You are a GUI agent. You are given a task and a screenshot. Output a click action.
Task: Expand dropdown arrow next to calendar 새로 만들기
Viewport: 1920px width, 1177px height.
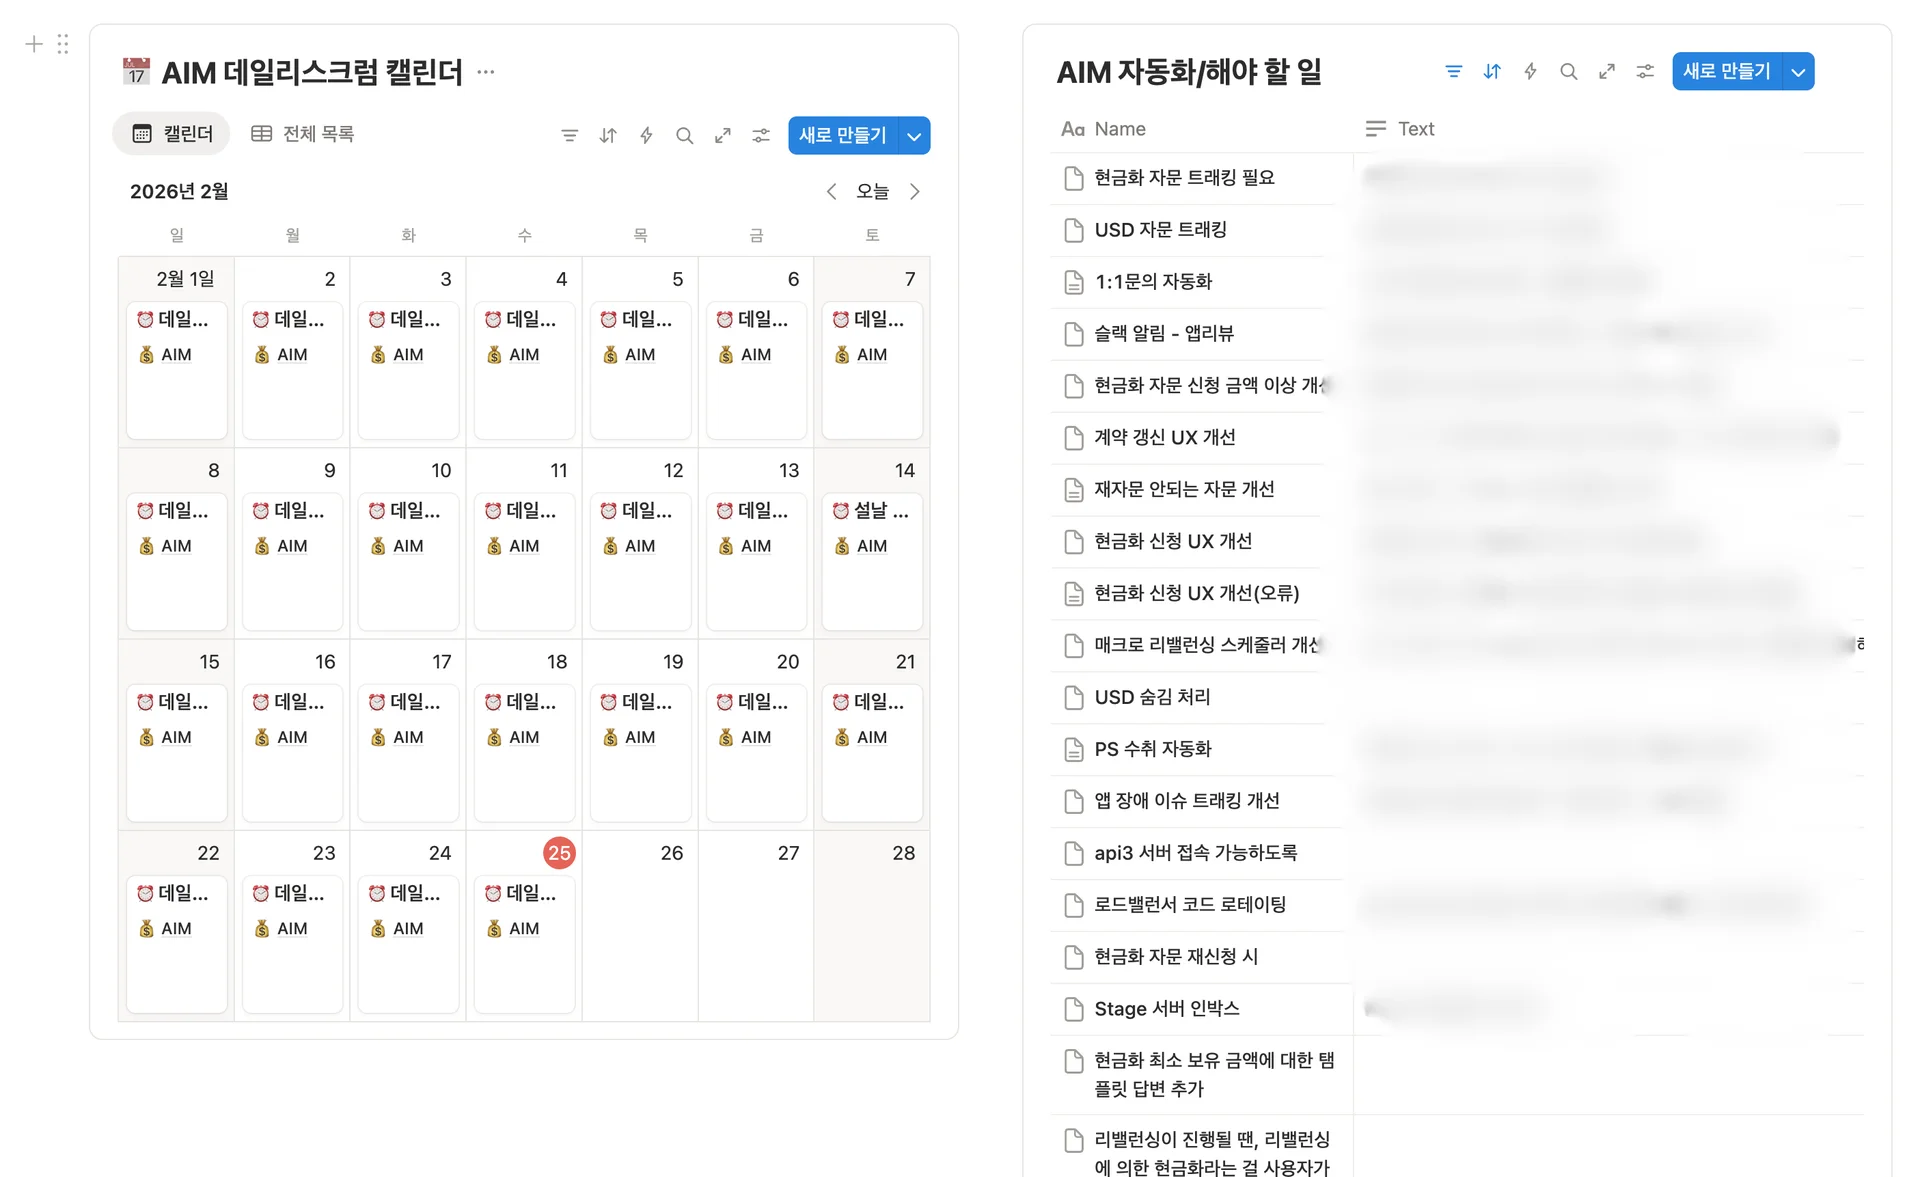tap(914, 136)
